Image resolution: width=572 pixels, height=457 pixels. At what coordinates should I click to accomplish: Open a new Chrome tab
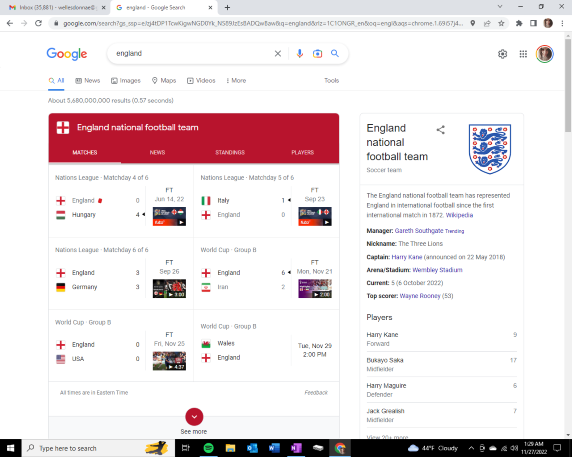(x=227, y=7)
